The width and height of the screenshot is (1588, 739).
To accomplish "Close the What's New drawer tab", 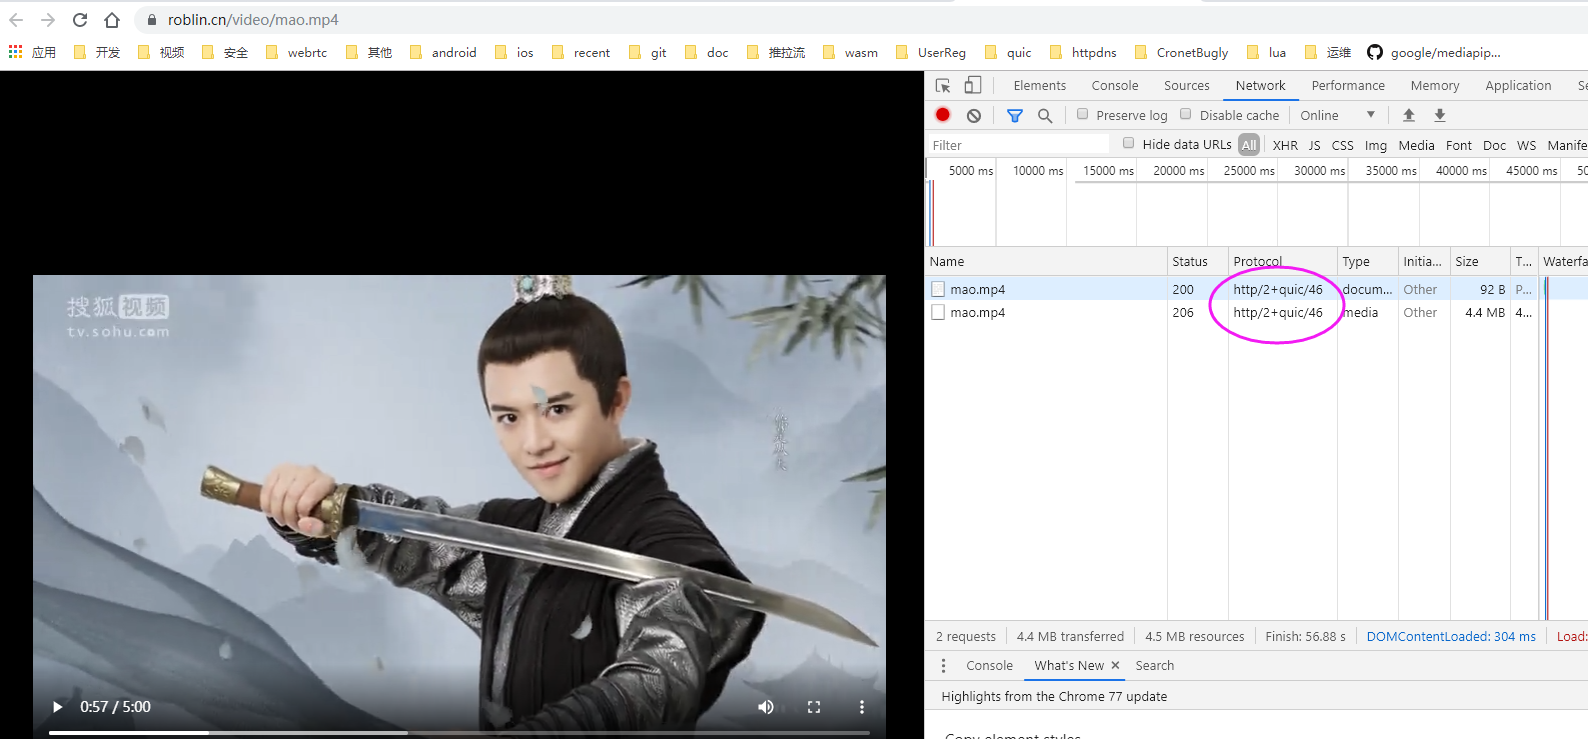I will (x=1115, y=665).
